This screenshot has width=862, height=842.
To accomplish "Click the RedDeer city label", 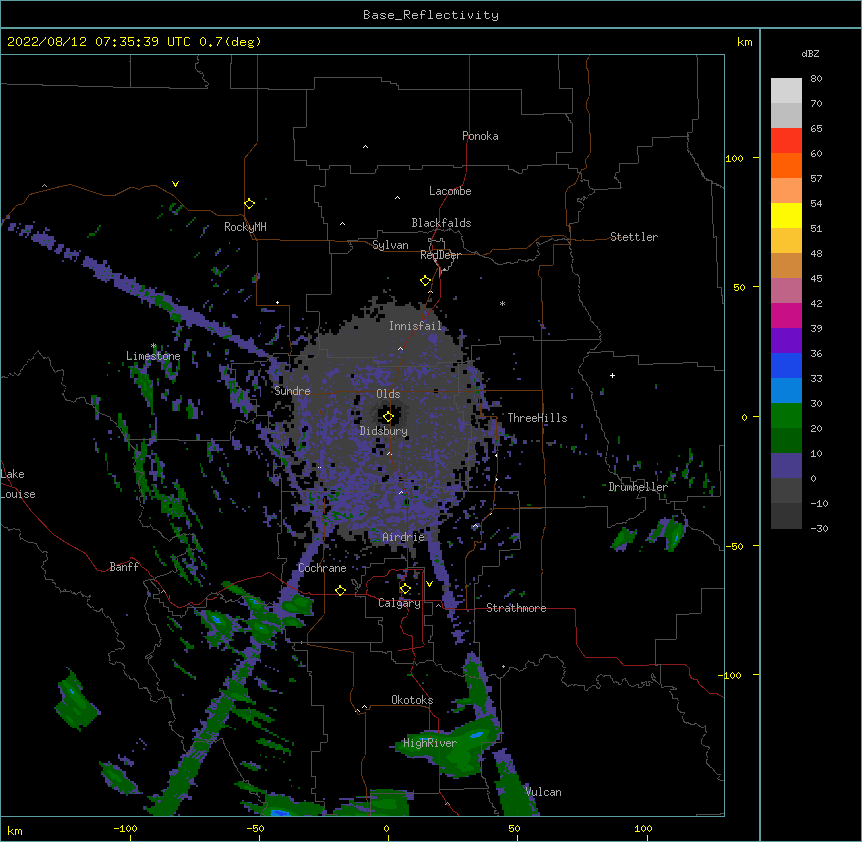I will 440,255.
